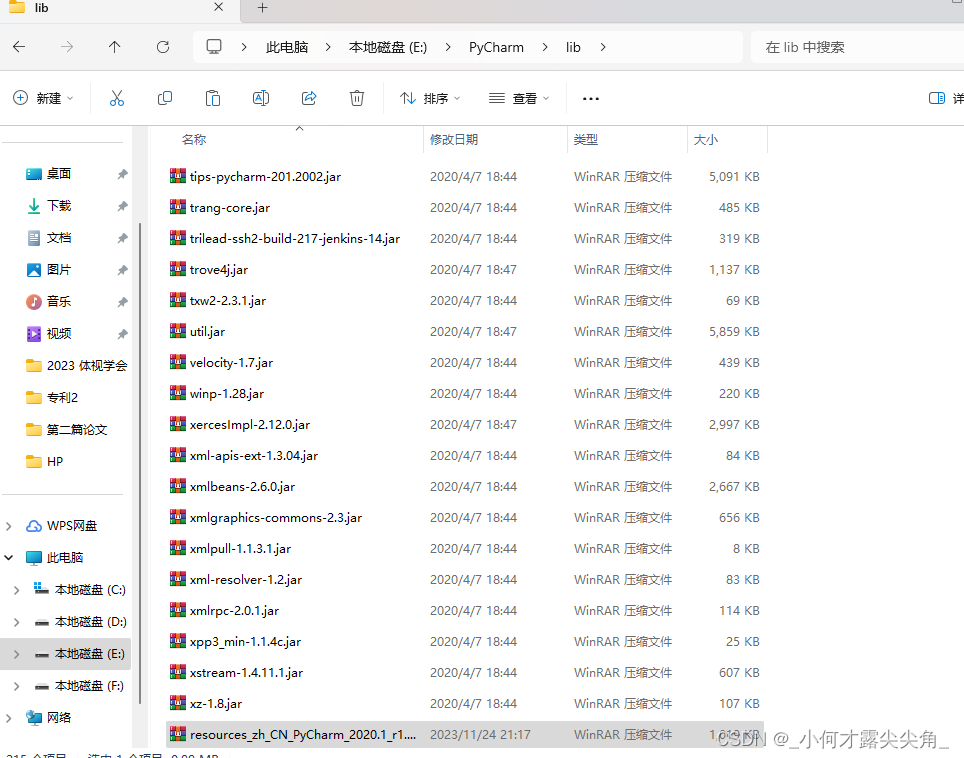Image resolution: width=964 pixels, height=758 pixels.
Task: Click PyCharm in the breadcrumb path
Action: click(496, 47)
